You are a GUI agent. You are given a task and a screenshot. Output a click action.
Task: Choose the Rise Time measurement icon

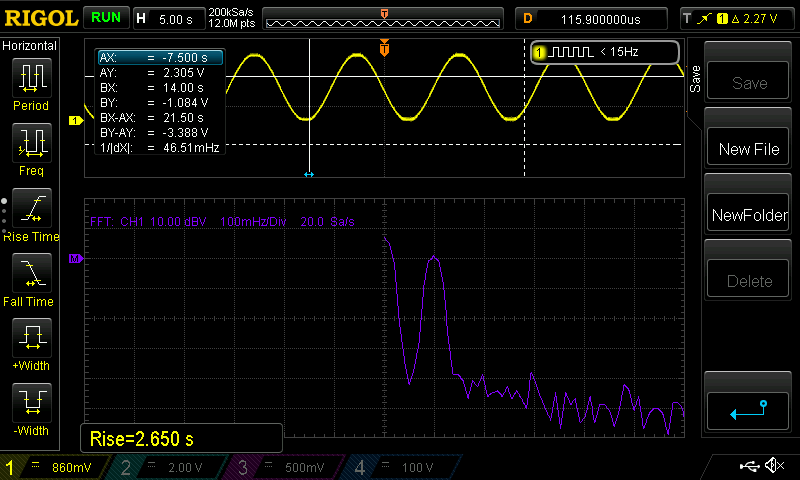[31, 208]
